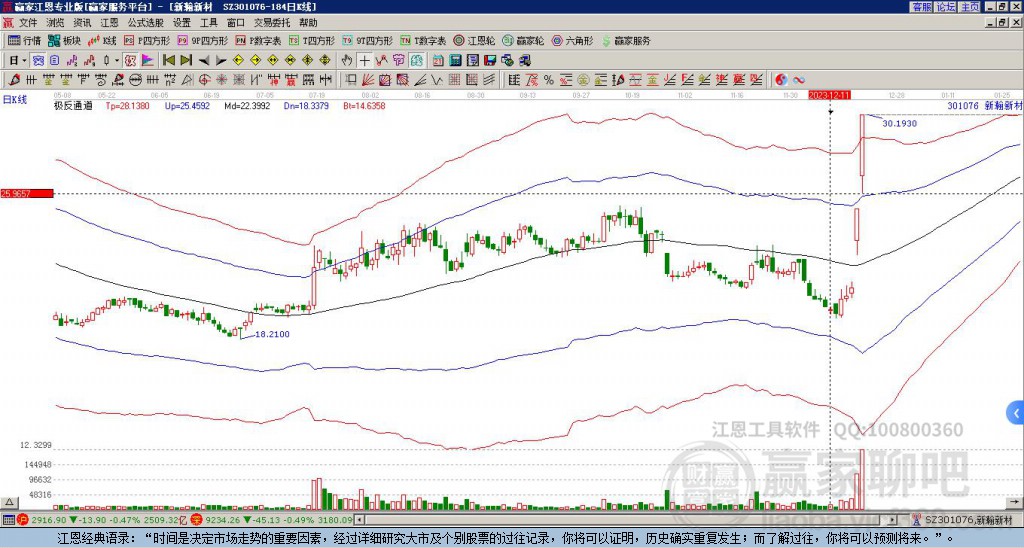Open the 交易委托 menu

pos(272,23)
